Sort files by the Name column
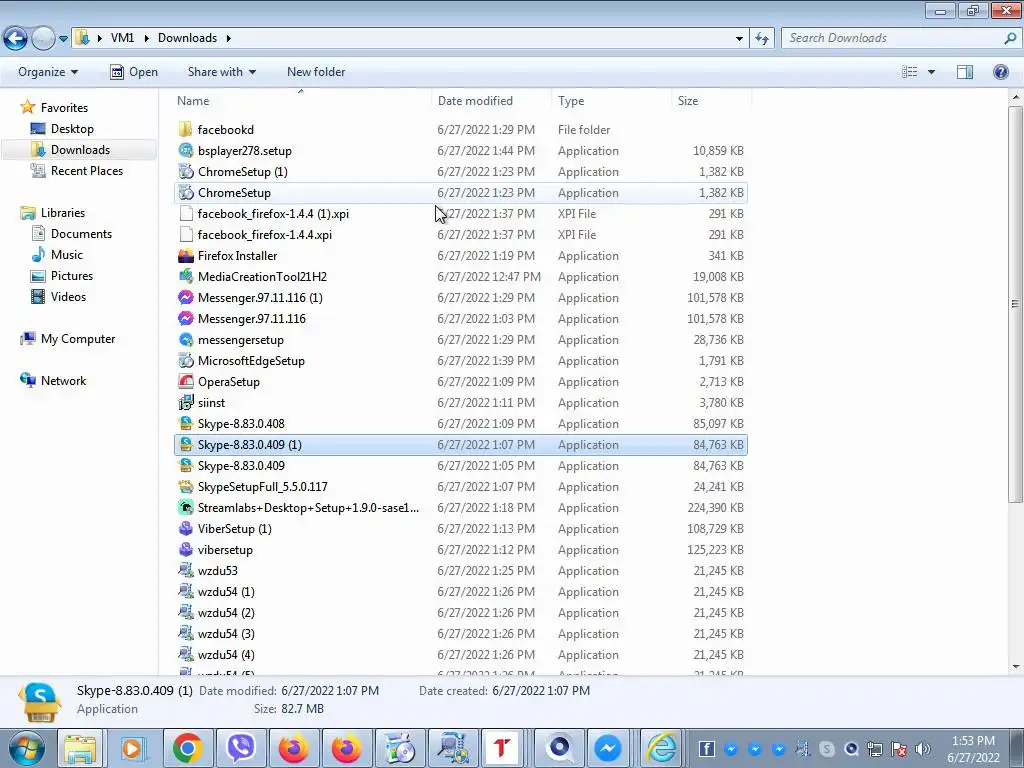The height and width of the screenshot is (768, 1024). [x=302, y=101]
